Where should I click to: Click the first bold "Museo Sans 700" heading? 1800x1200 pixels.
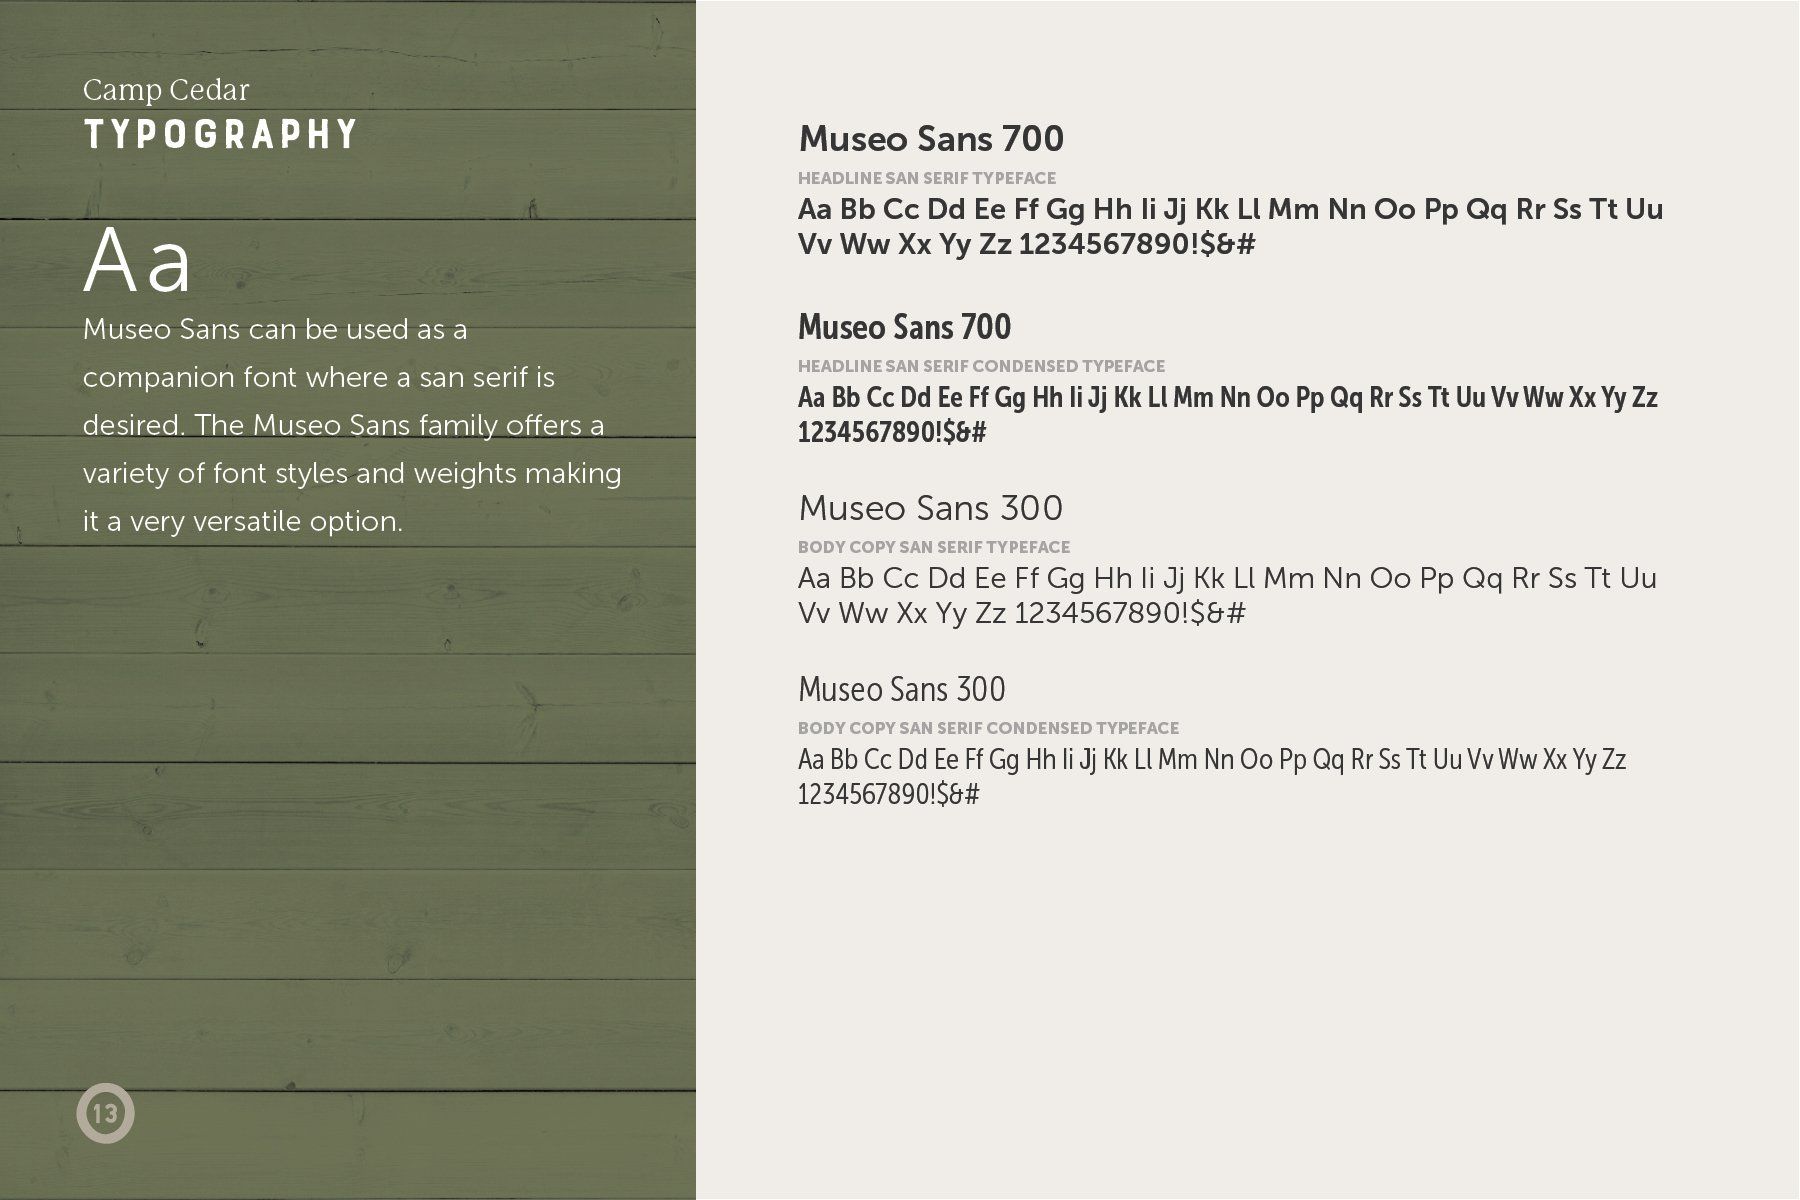[x=931, y=139]
